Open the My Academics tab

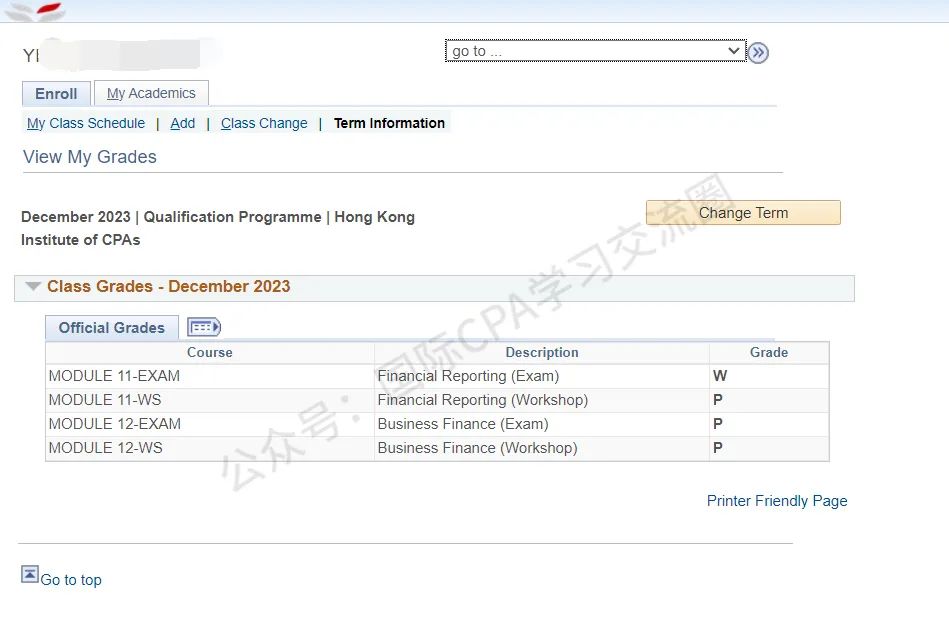point(151,93)
